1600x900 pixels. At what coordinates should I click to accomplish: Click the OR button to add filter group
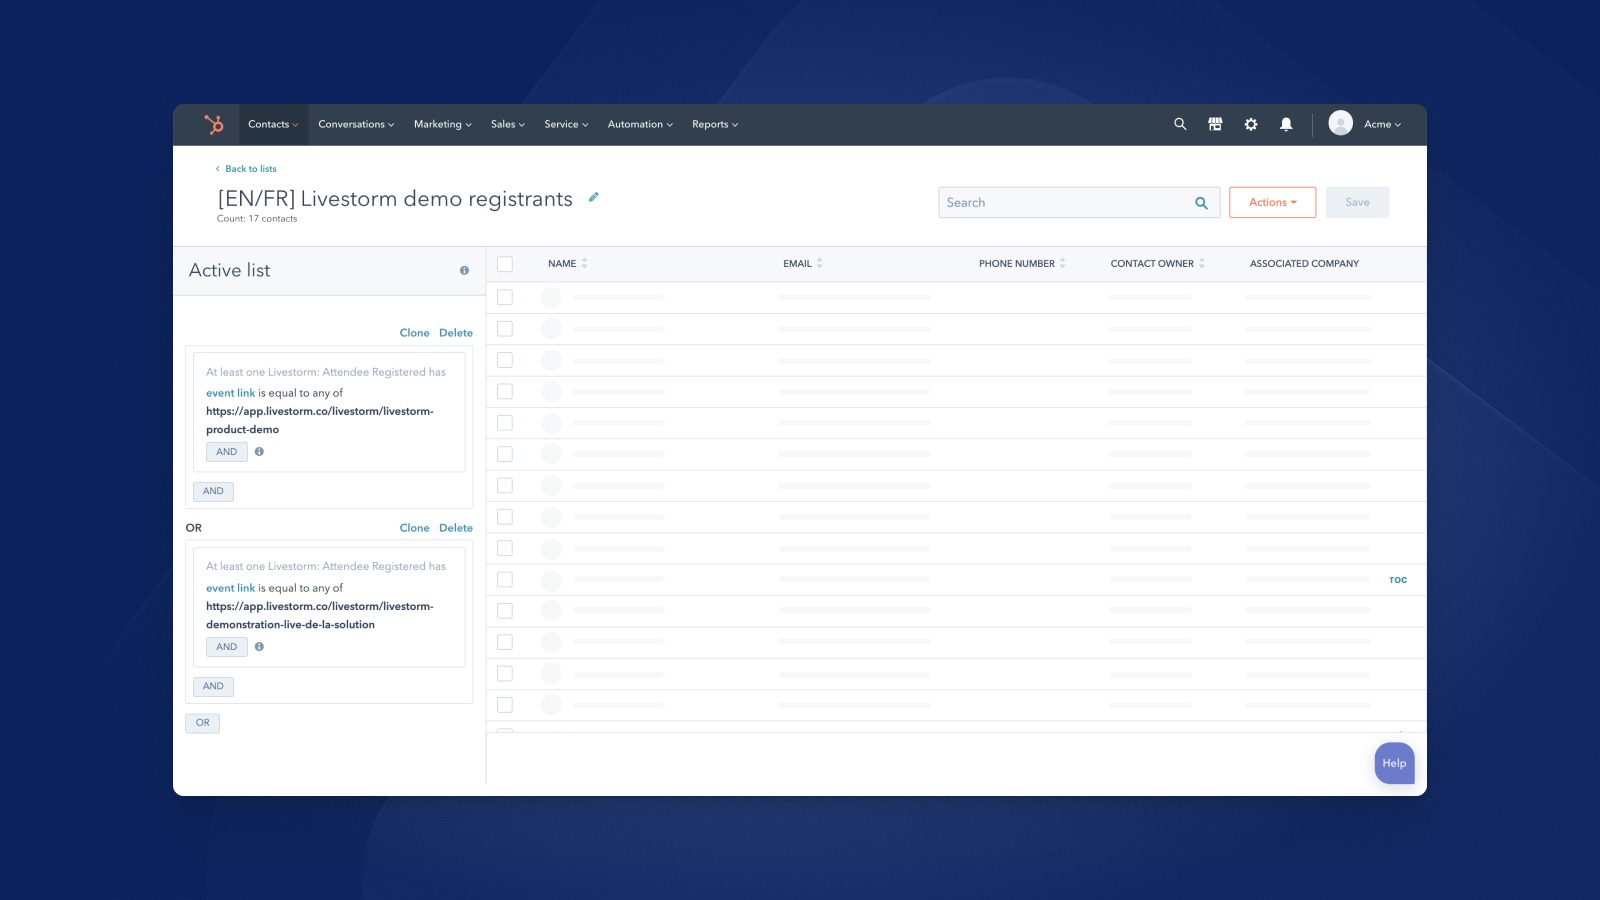click(x=202, y=723)
